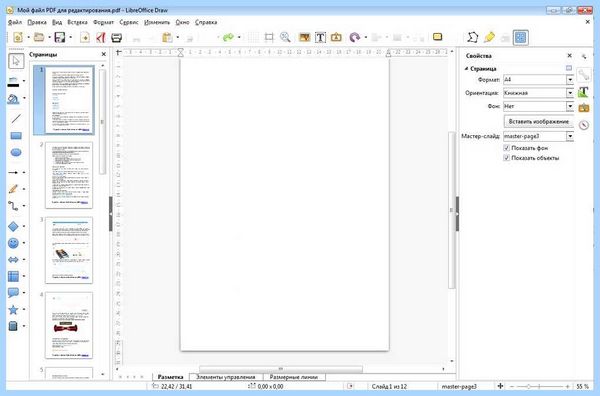600x396 pixels.
Task: Click the Line Color black swatch tool
Action: pos(13,81)
